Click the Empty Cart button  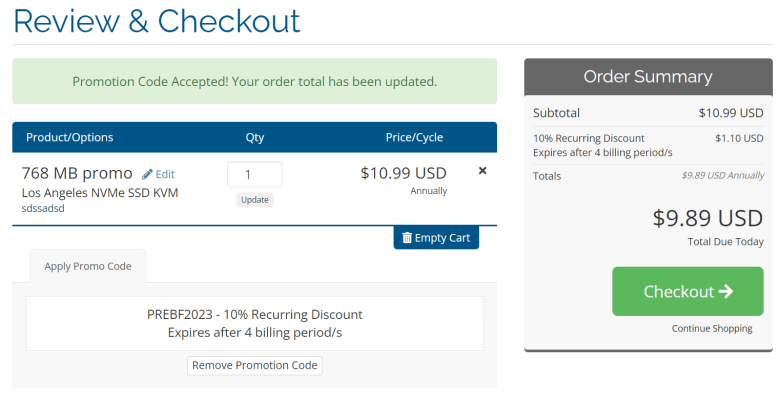(436, 238)
